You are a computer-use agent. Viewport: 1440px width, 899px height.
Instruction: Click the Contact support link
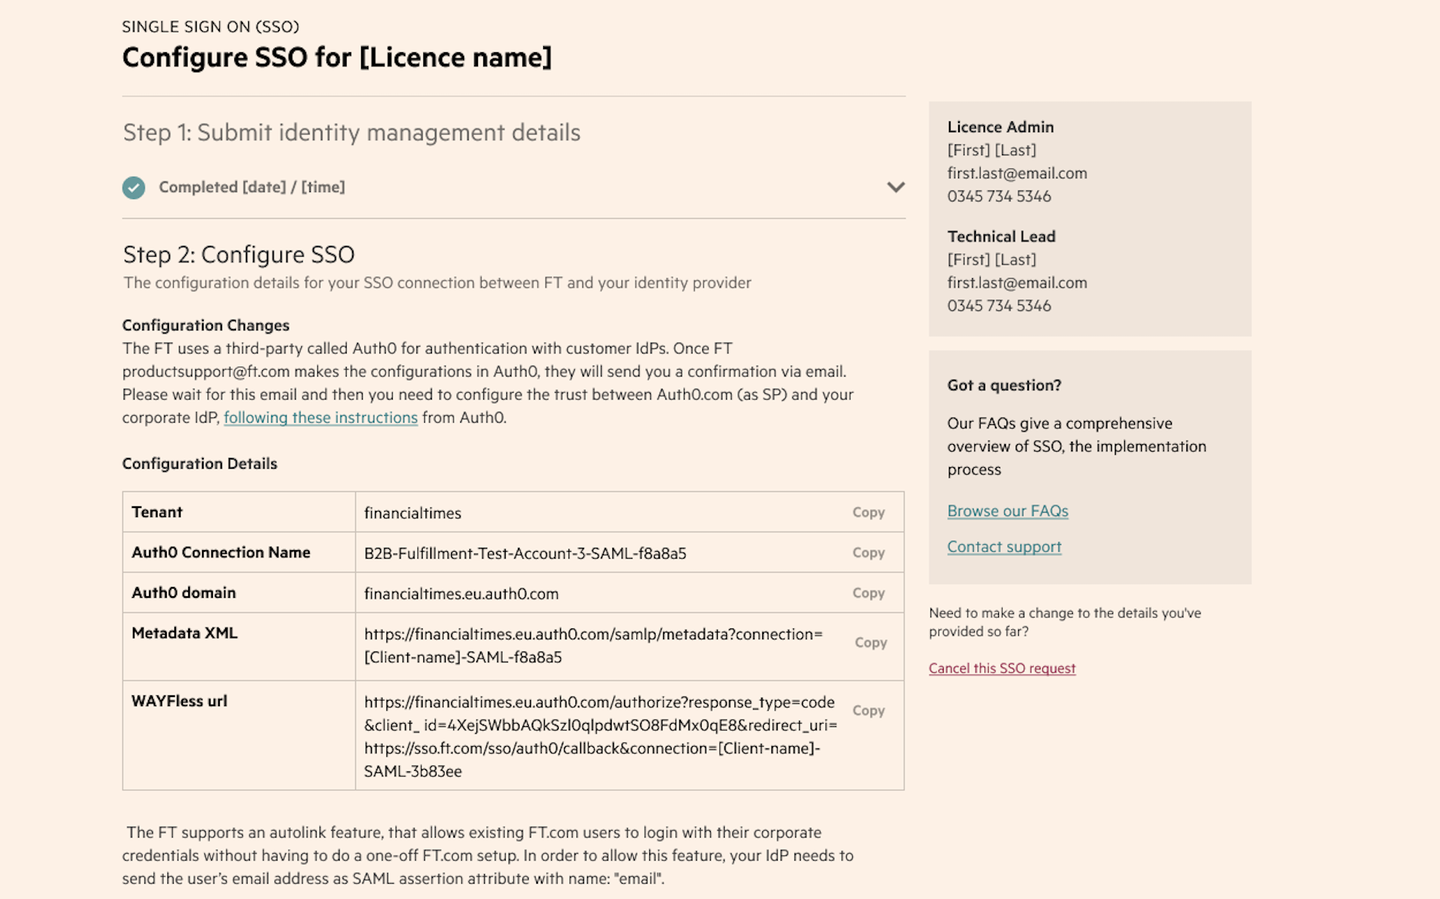[x=1004, y=547]
